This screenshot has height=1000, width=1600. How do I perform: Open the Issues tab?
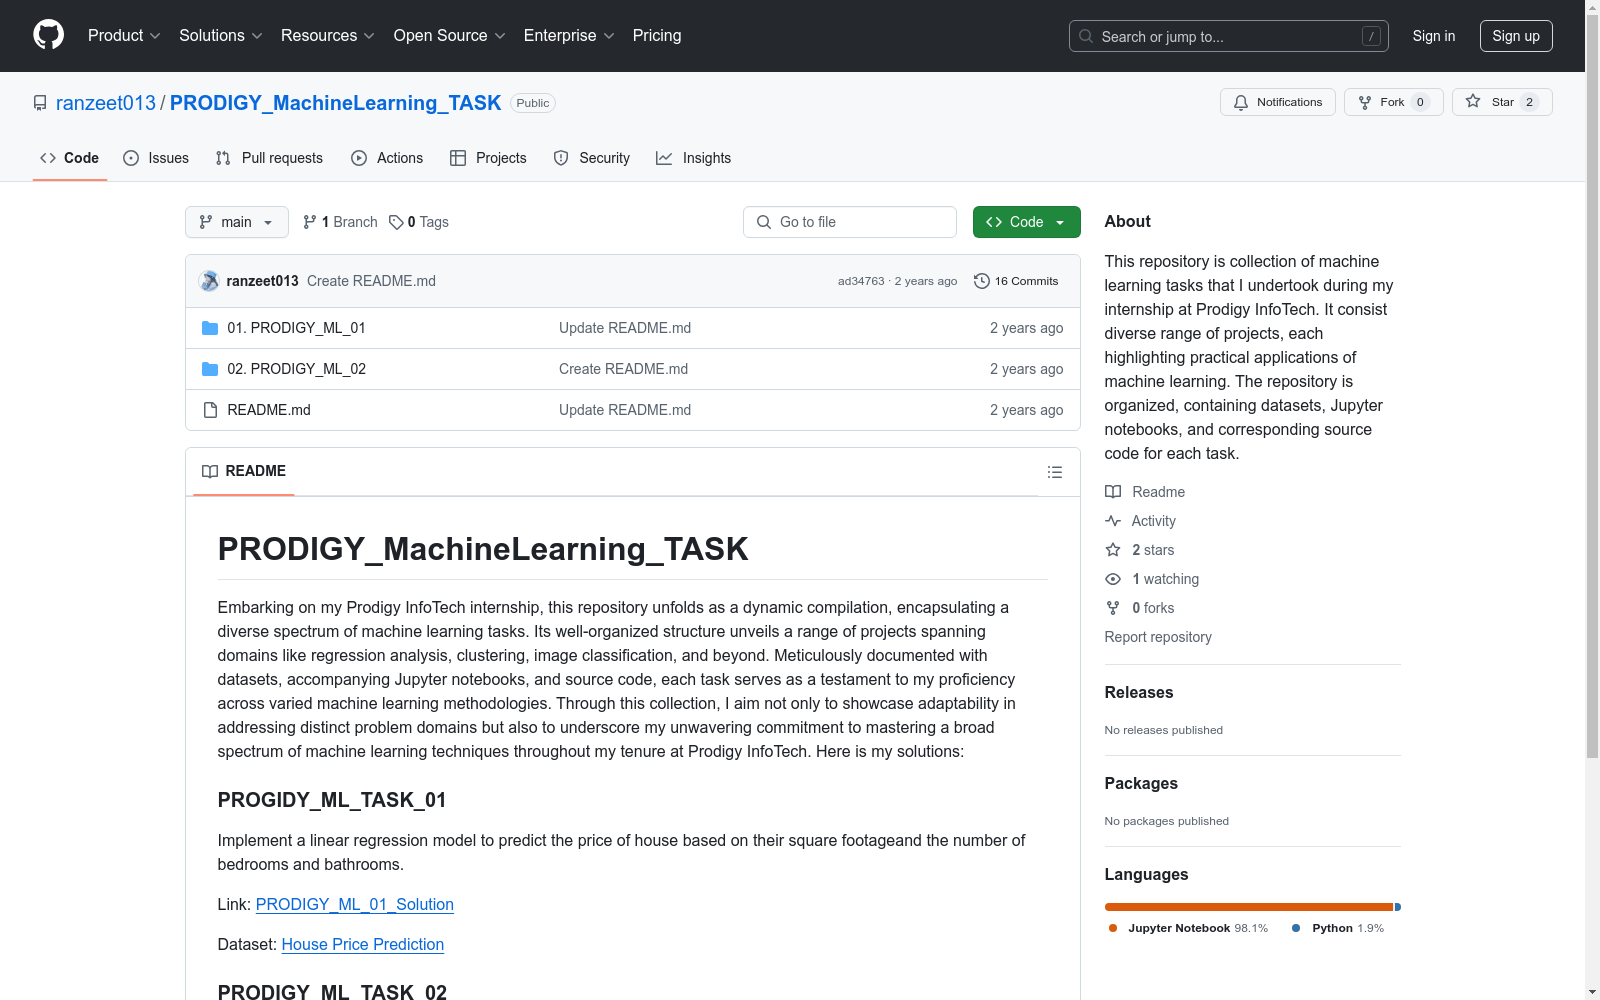click(156, 158)
